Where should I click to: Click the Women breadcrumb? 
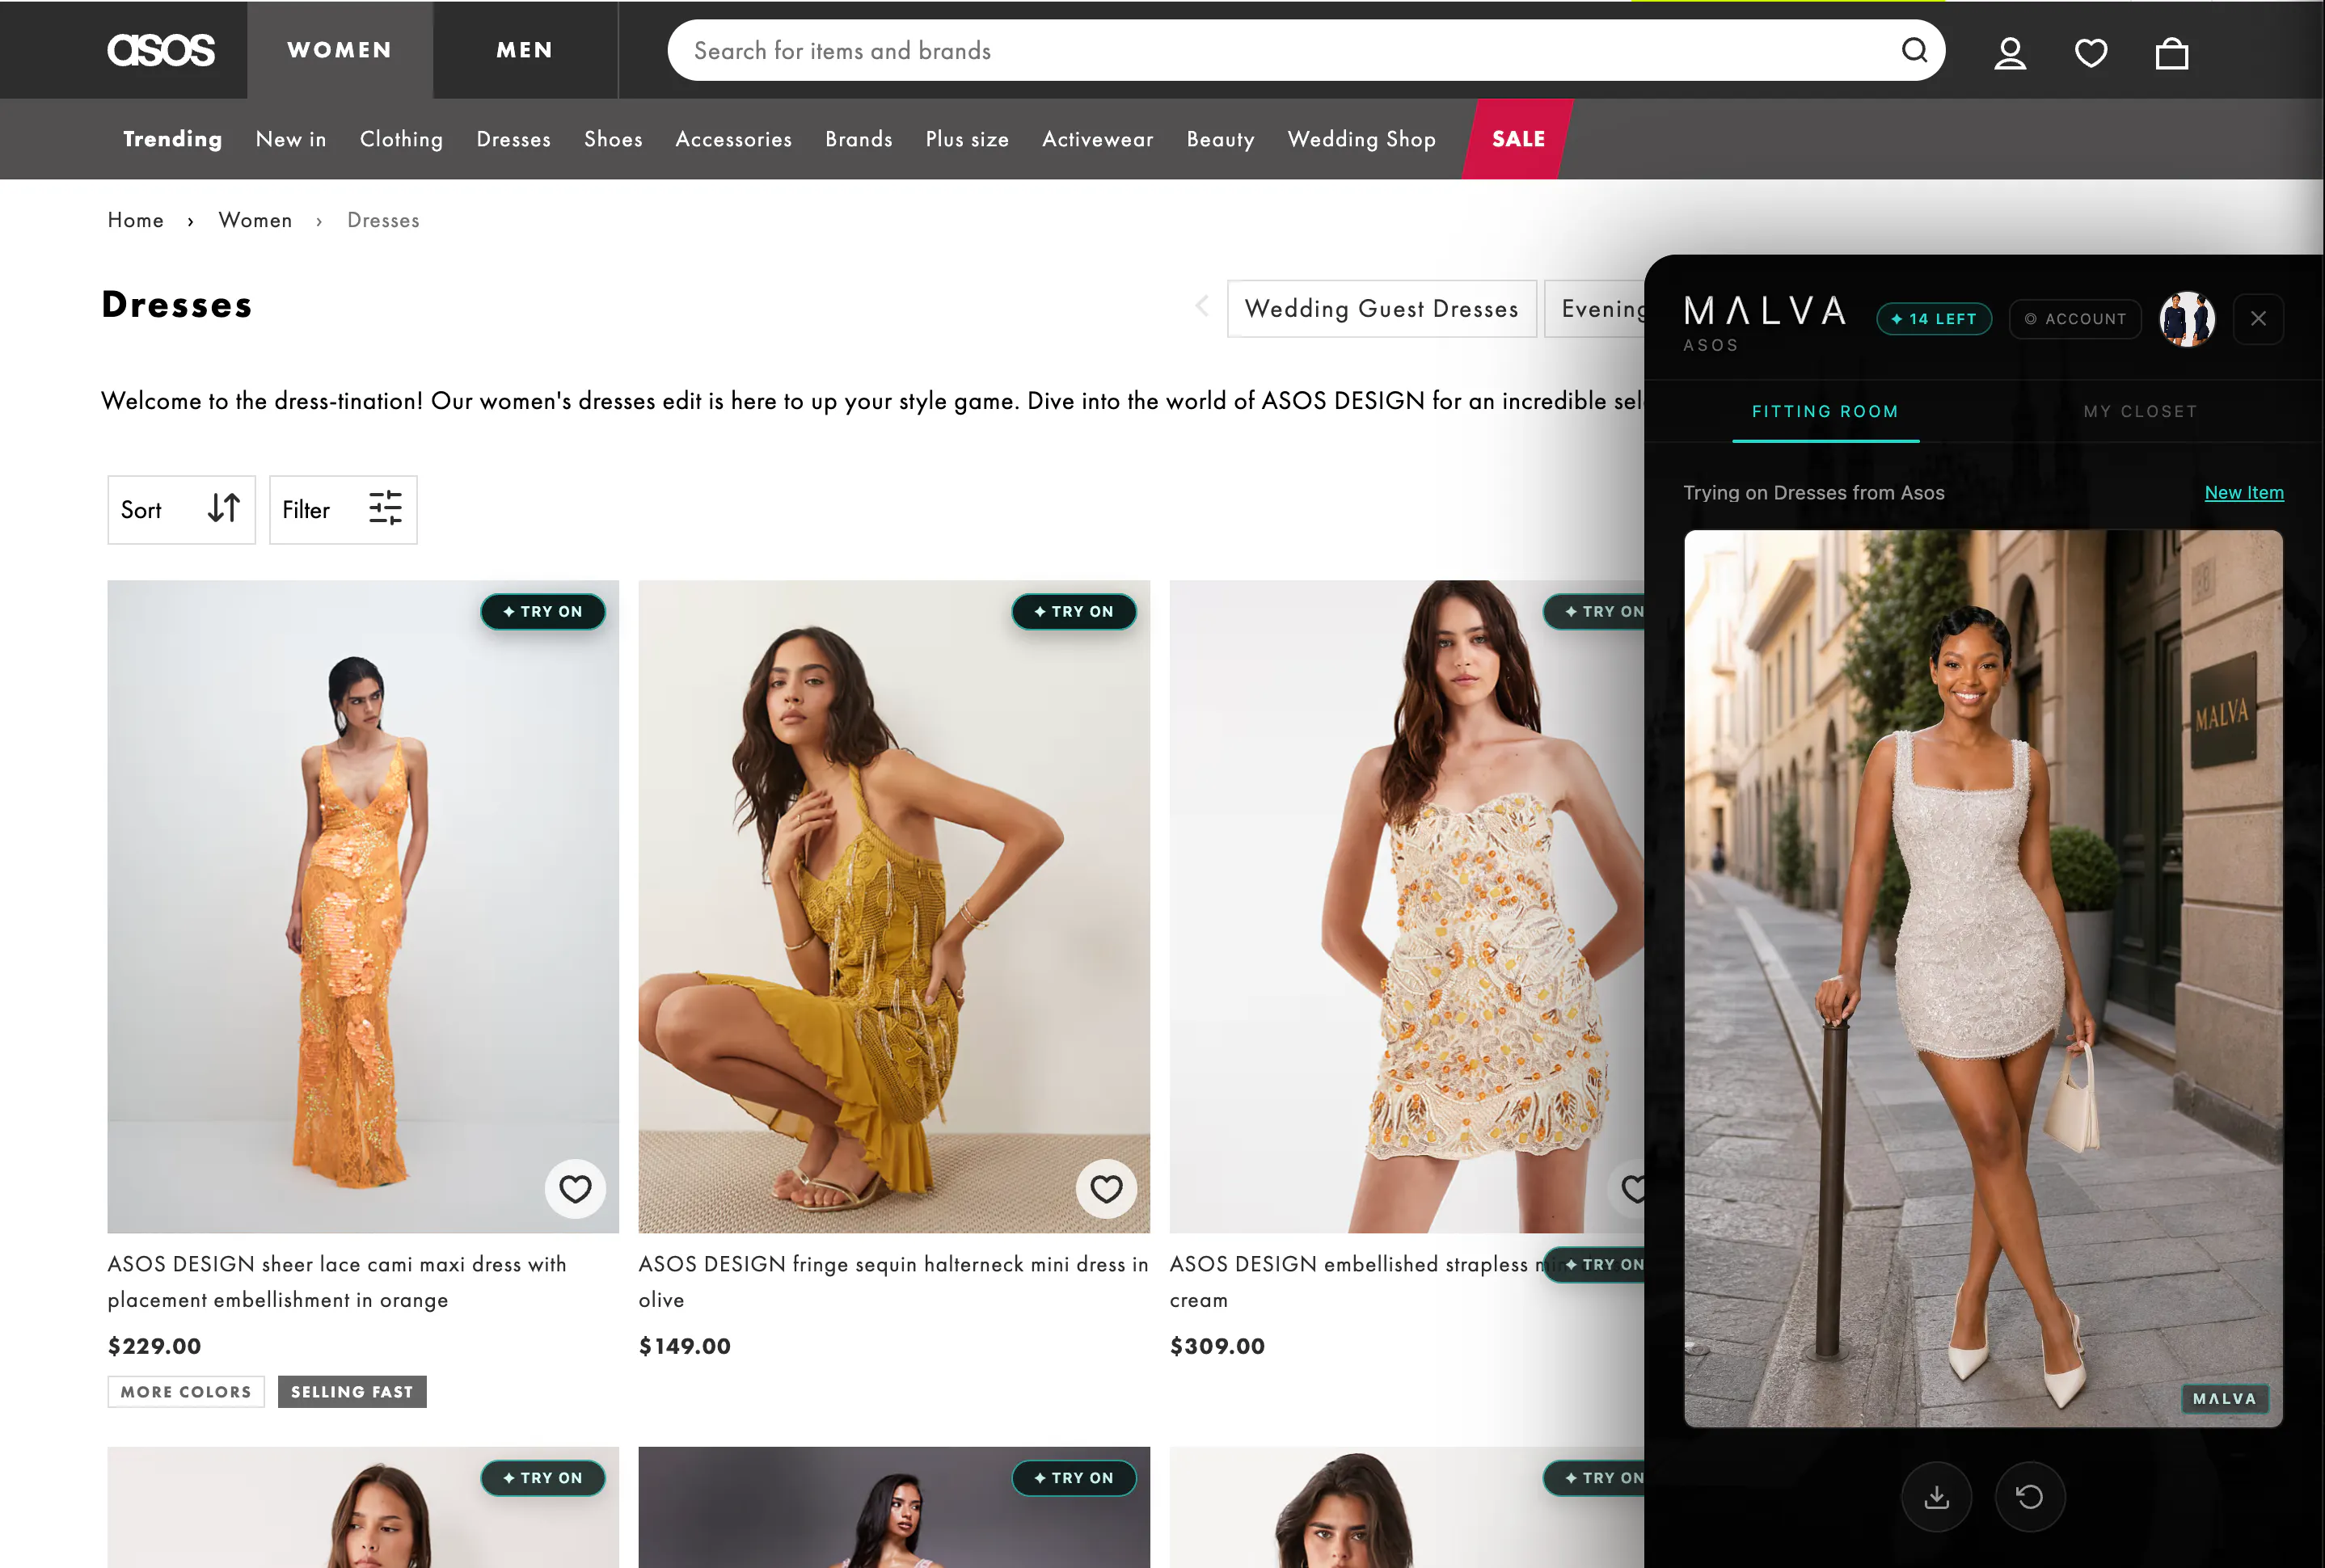tap(256, 220)
